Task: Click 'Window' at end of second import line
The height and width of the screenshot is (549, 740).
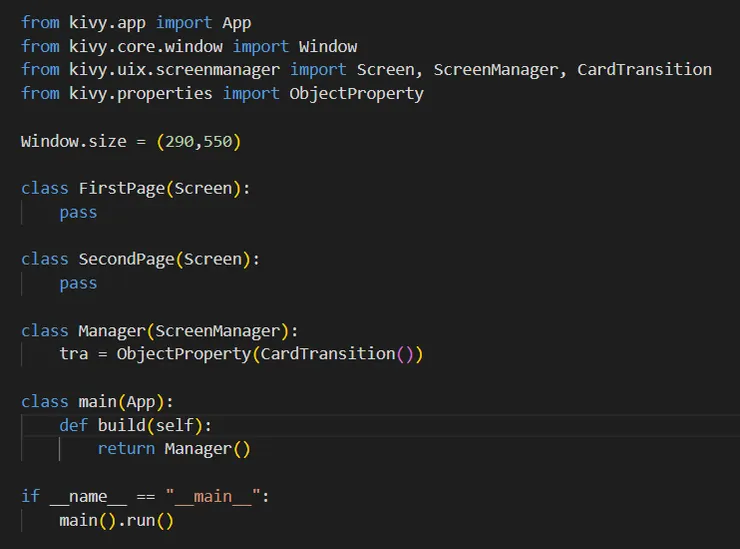Action: [328, 46]
